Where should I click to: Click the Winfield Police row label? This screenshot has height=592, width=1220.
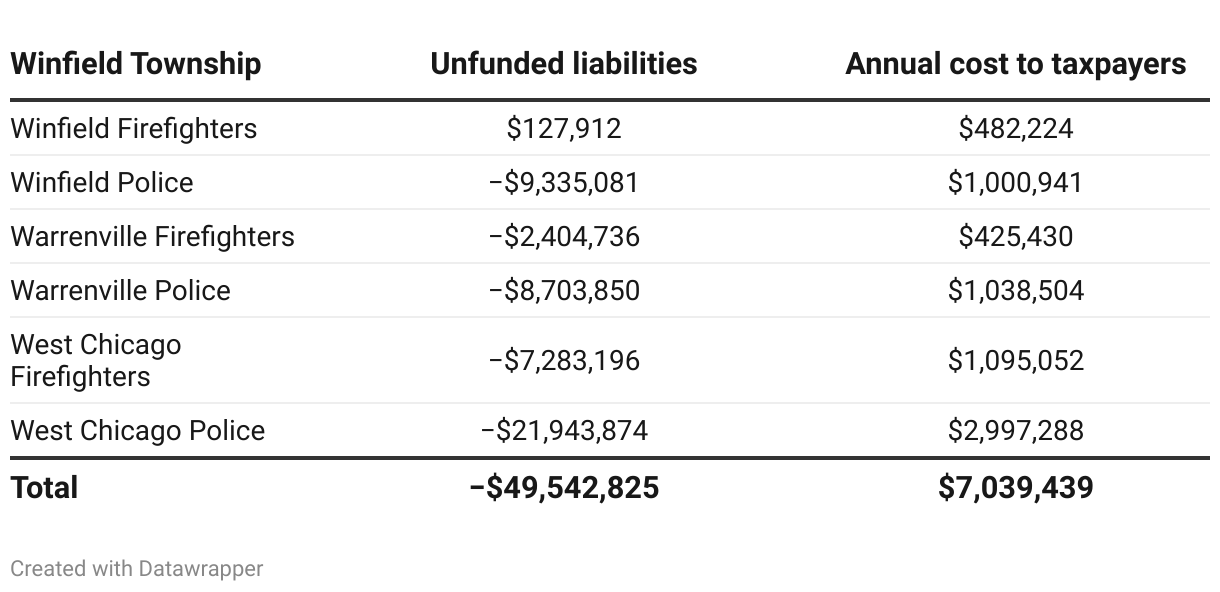(102, 183)
